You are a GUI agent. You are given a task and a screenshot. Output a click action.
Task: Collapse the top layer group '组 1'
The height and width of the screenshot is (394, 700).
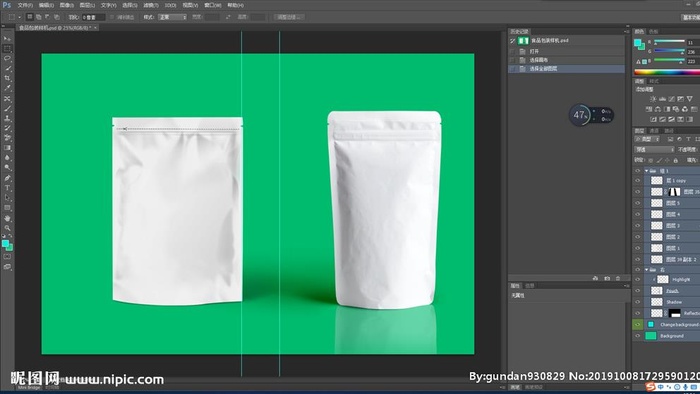coord(646,171)
